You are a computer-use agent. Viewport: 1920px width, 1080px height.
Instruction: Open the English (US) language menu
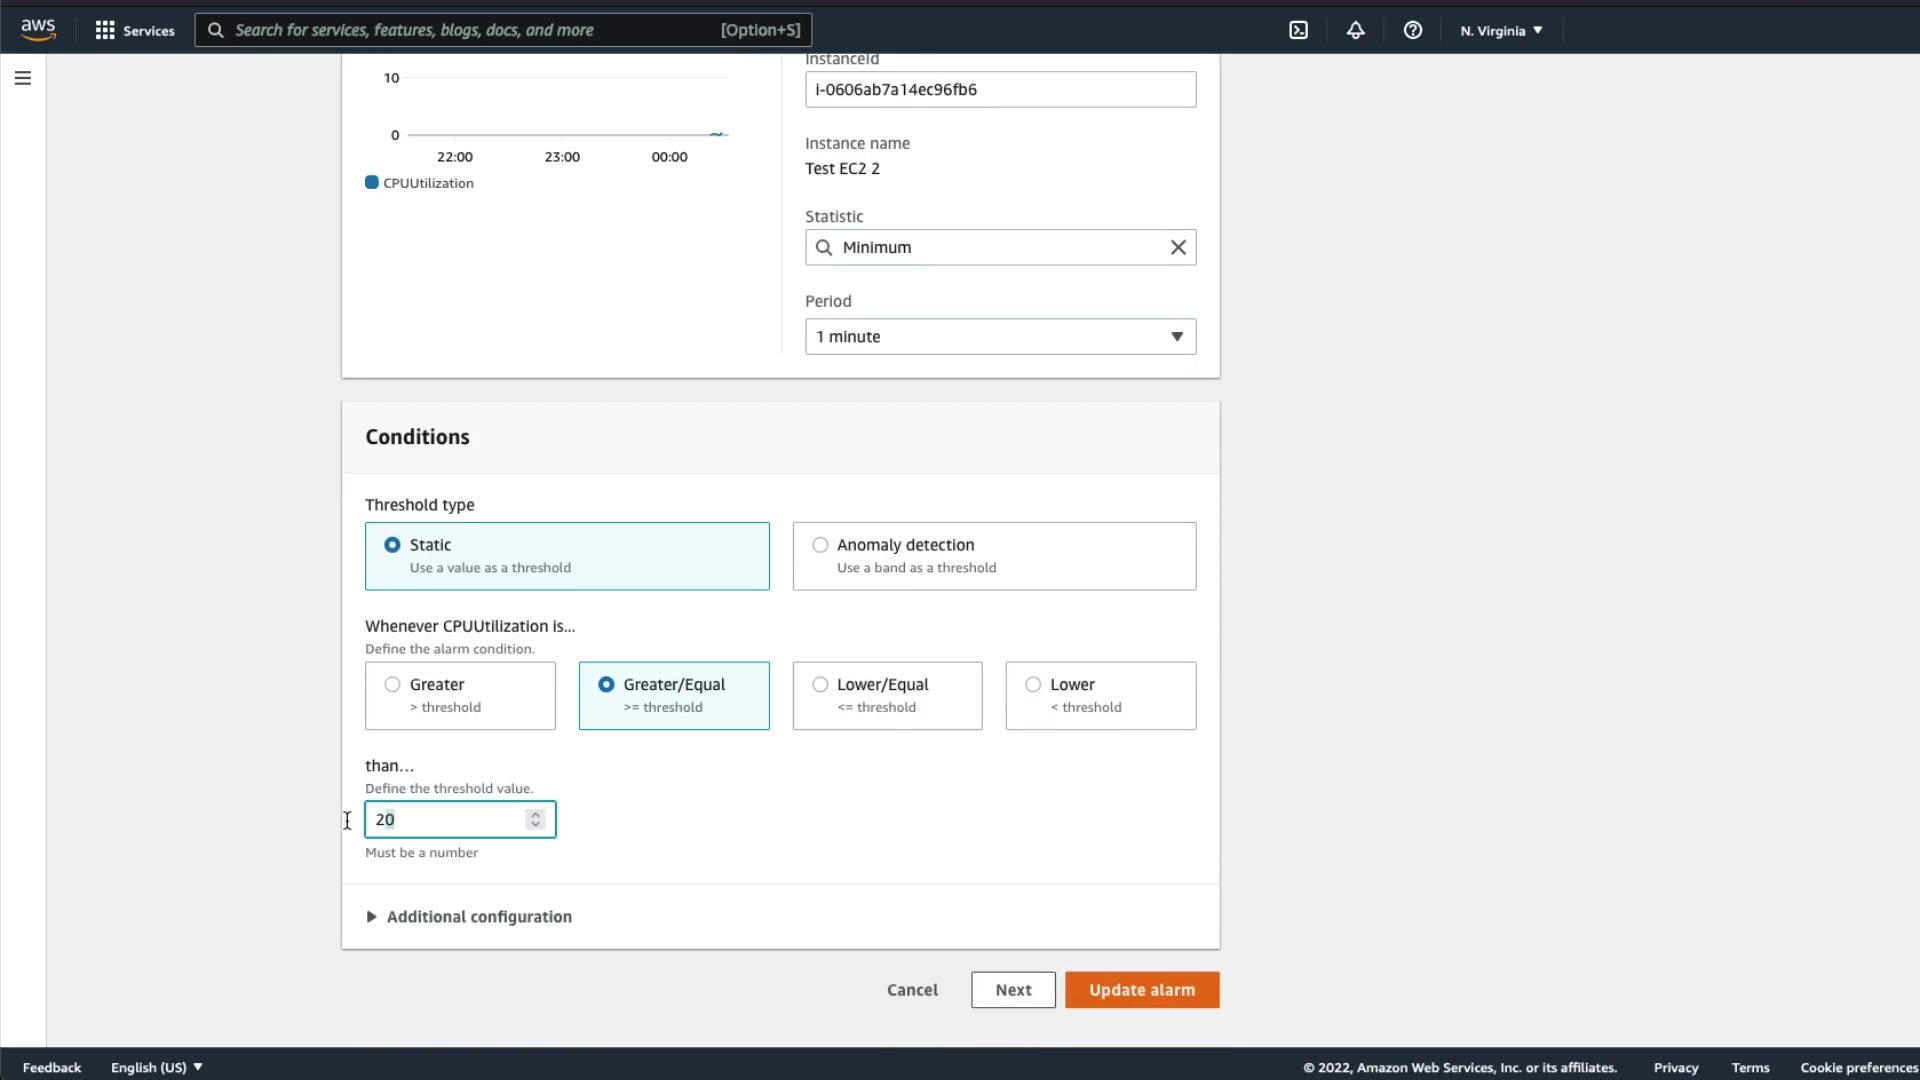point(156,1067)
